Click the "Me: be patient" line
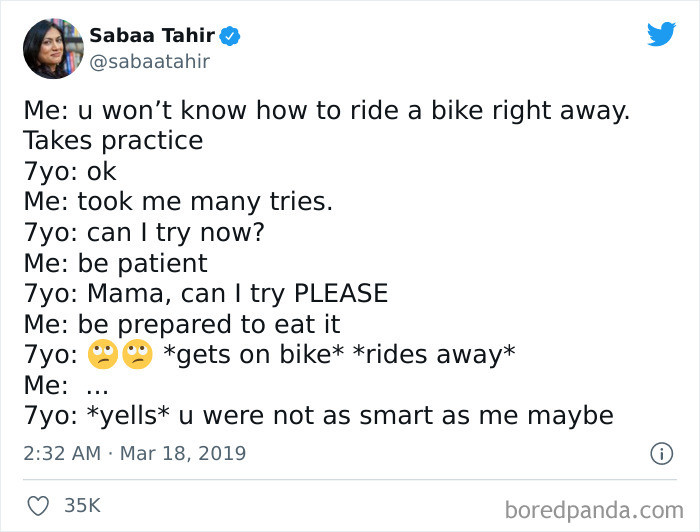The image size is (700, 532). click(x=115, y=263)
